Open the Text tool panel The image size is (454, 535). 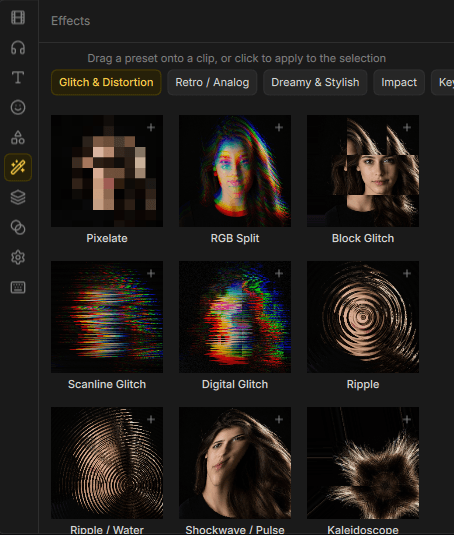coord(18,77)
